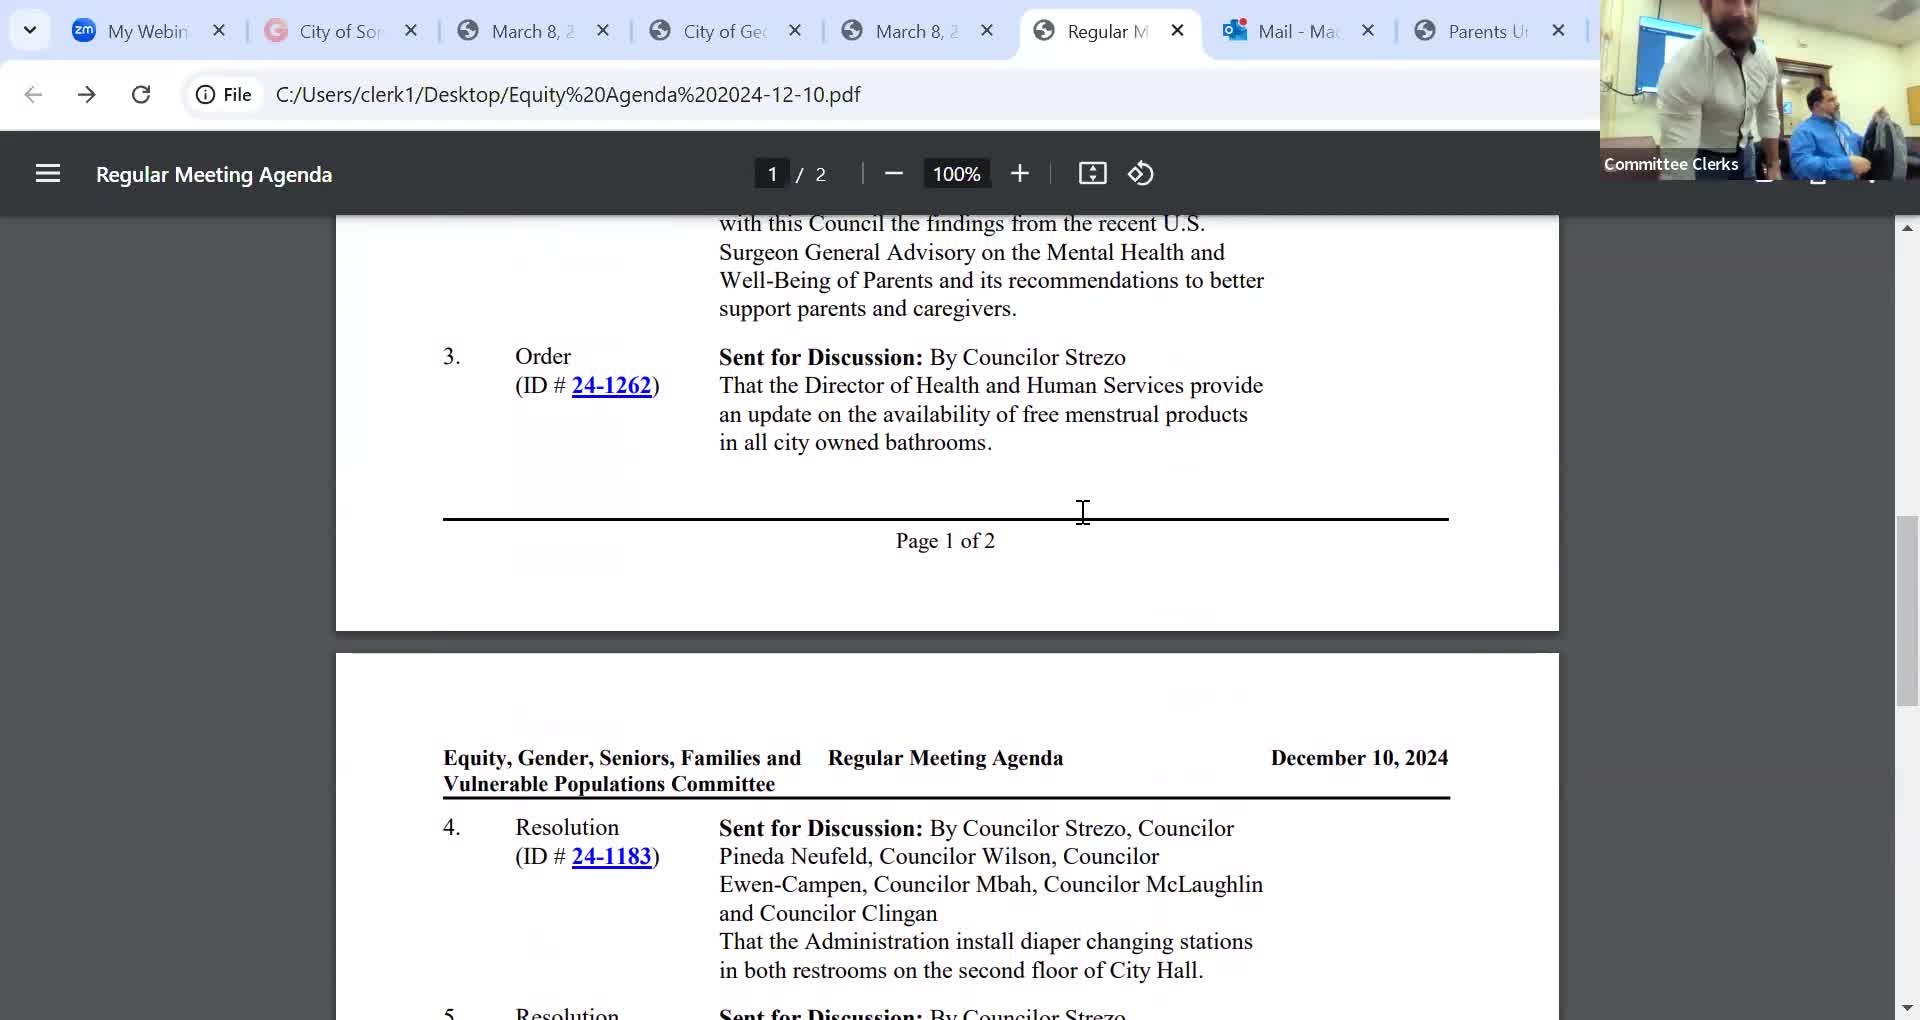Click the 'December 10, 2024' date text
The height and width of the screenshot is (1020, 1920).
[x=1359, y=758]
